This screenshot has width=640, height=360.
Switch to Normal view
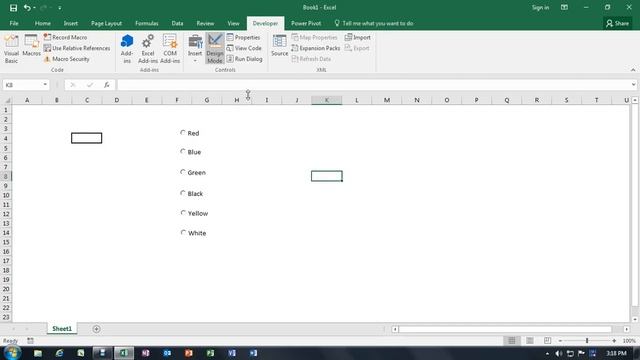point(511,340)
